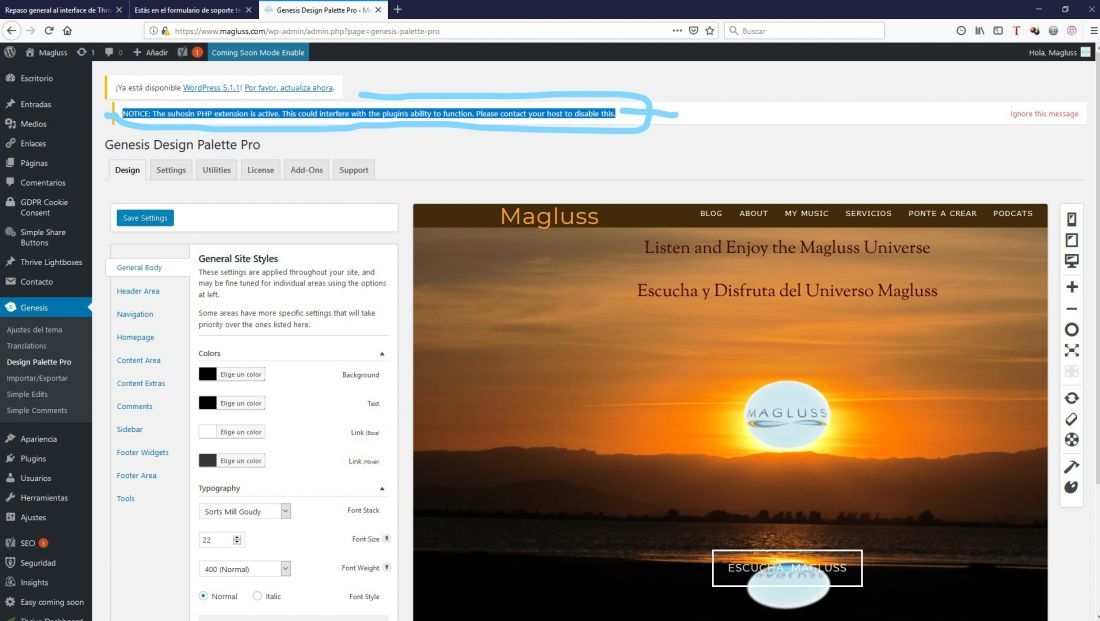The height and width of the screenshot is (621, 1100).
Task: Click the palette icon in preview toolbar
Action: tap(1071, 487)
